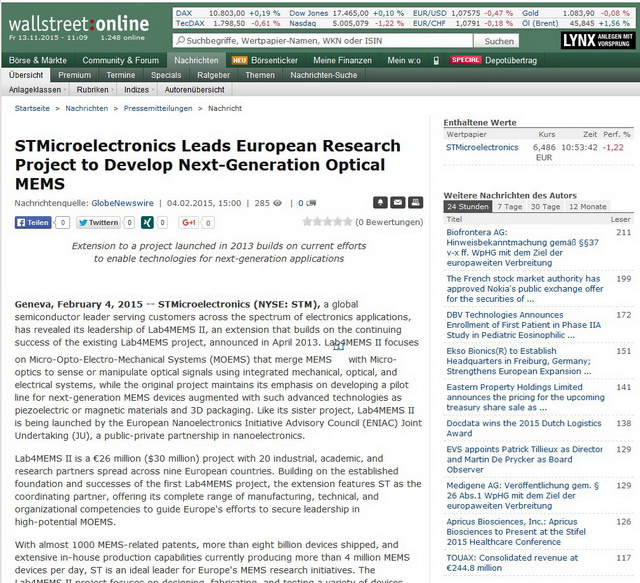The width and height of the screenshot is (640, 583).
Task: Open the Anlageklassen dropdown
Action: [x=37, y=90]
